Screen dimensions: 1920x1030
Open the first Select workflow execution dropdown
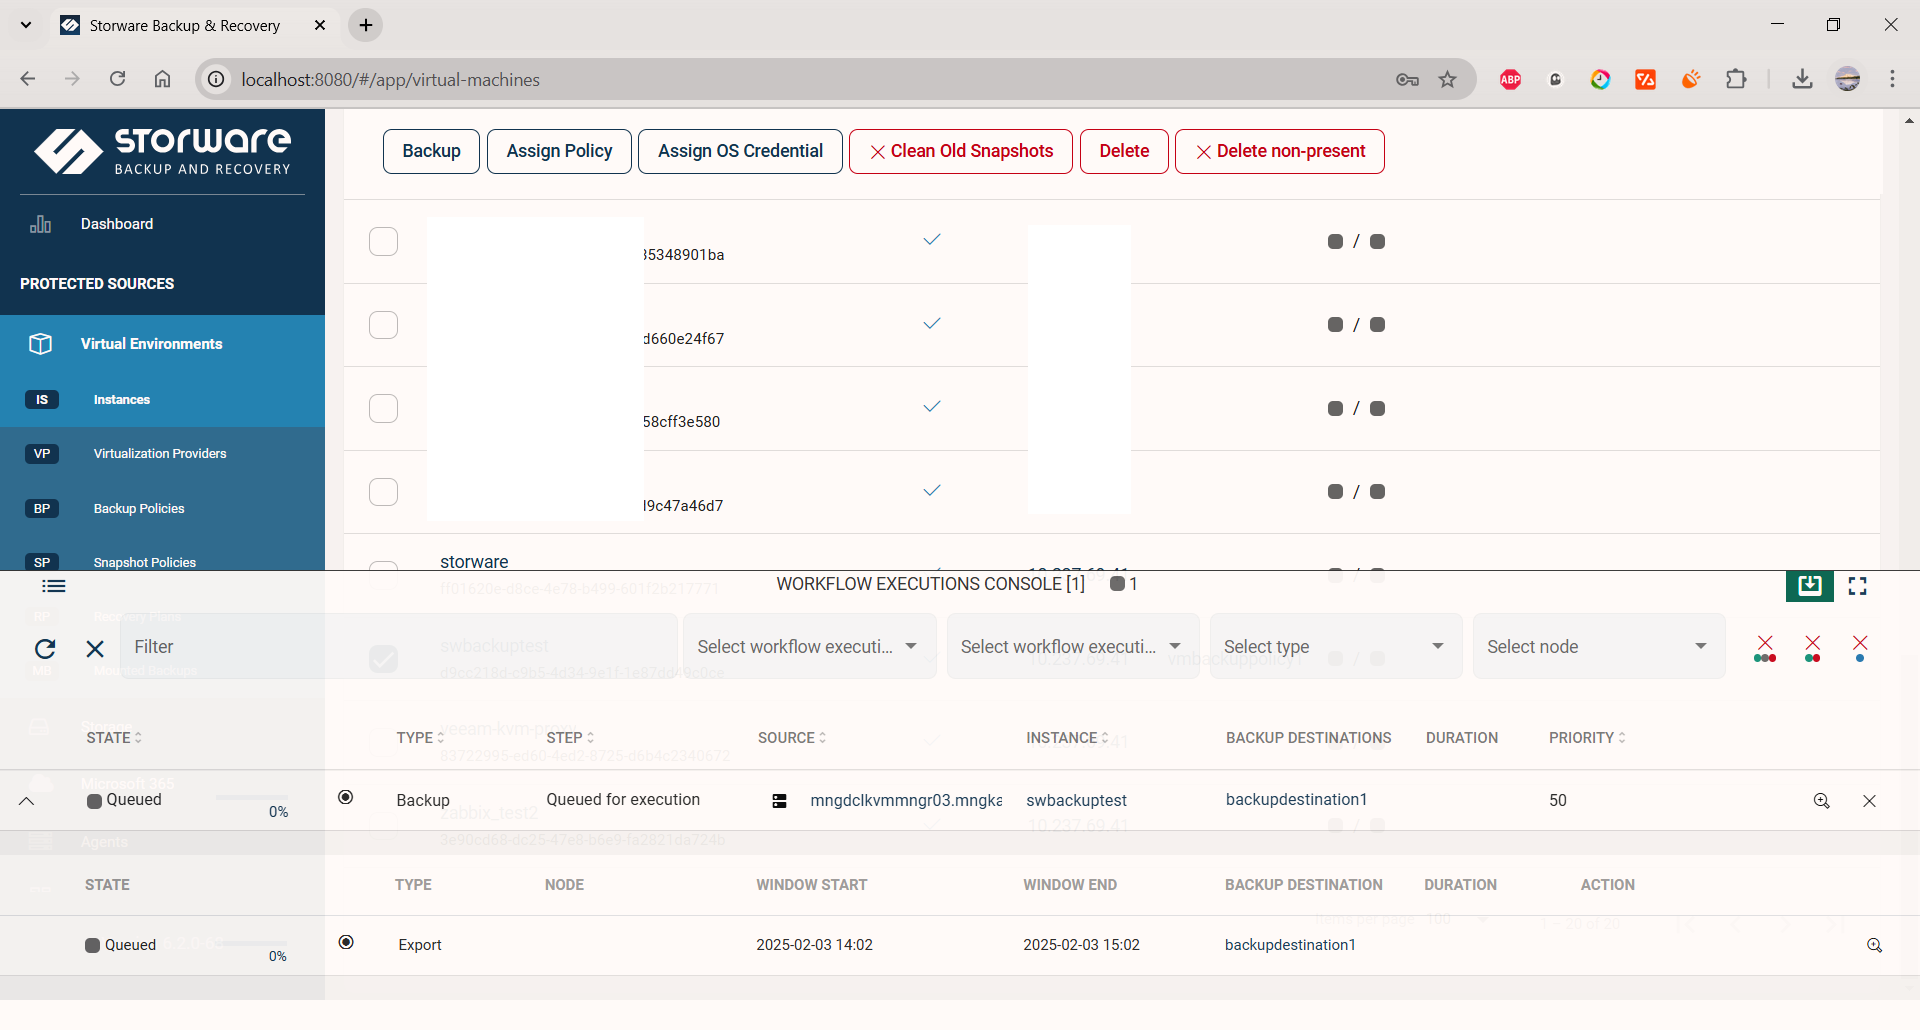pyautogui.click(x=809, y=647)
